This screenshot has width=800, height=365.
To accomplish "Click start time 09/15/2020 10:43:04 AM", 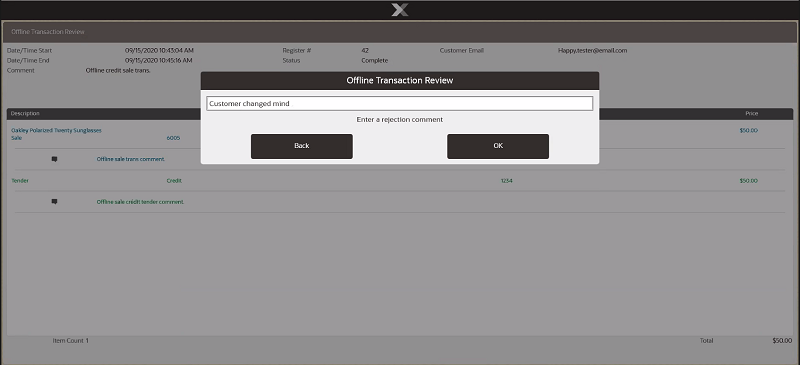I will (159, 51).
